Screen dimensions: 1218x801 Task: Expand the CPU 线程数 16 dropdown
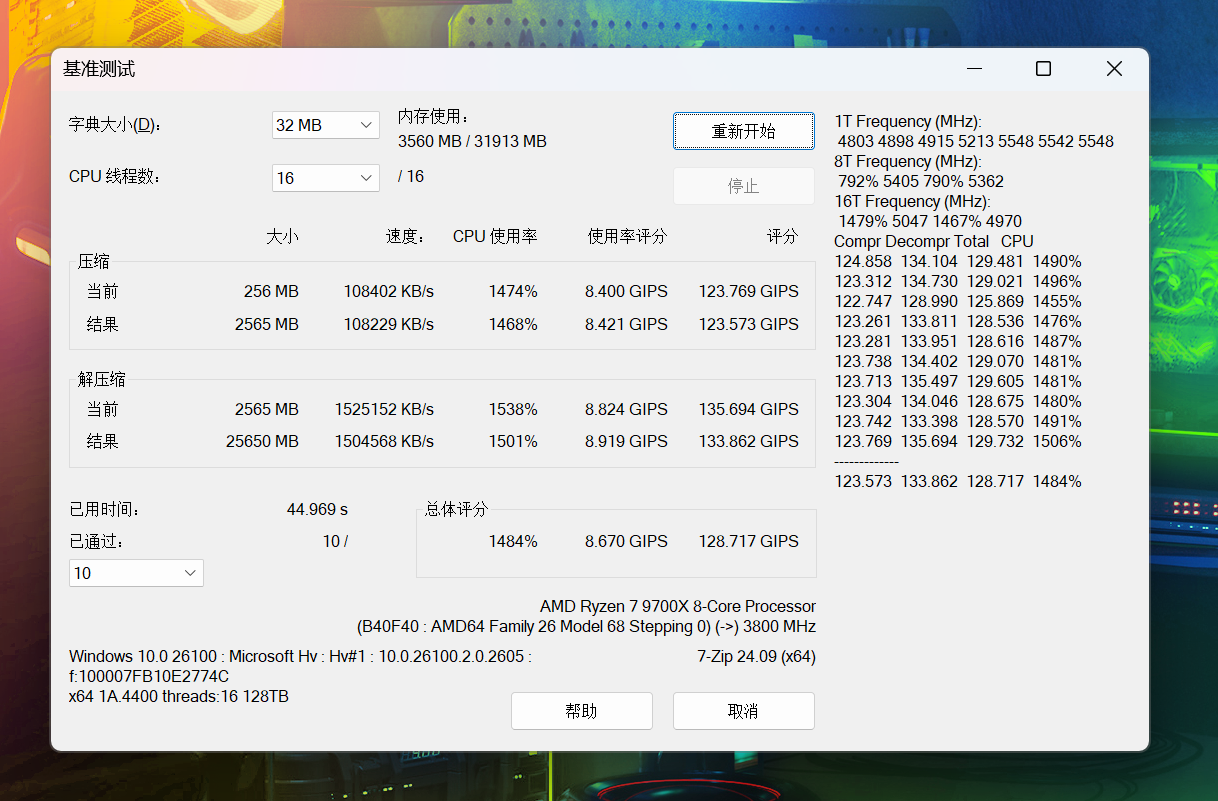(326, 178)
